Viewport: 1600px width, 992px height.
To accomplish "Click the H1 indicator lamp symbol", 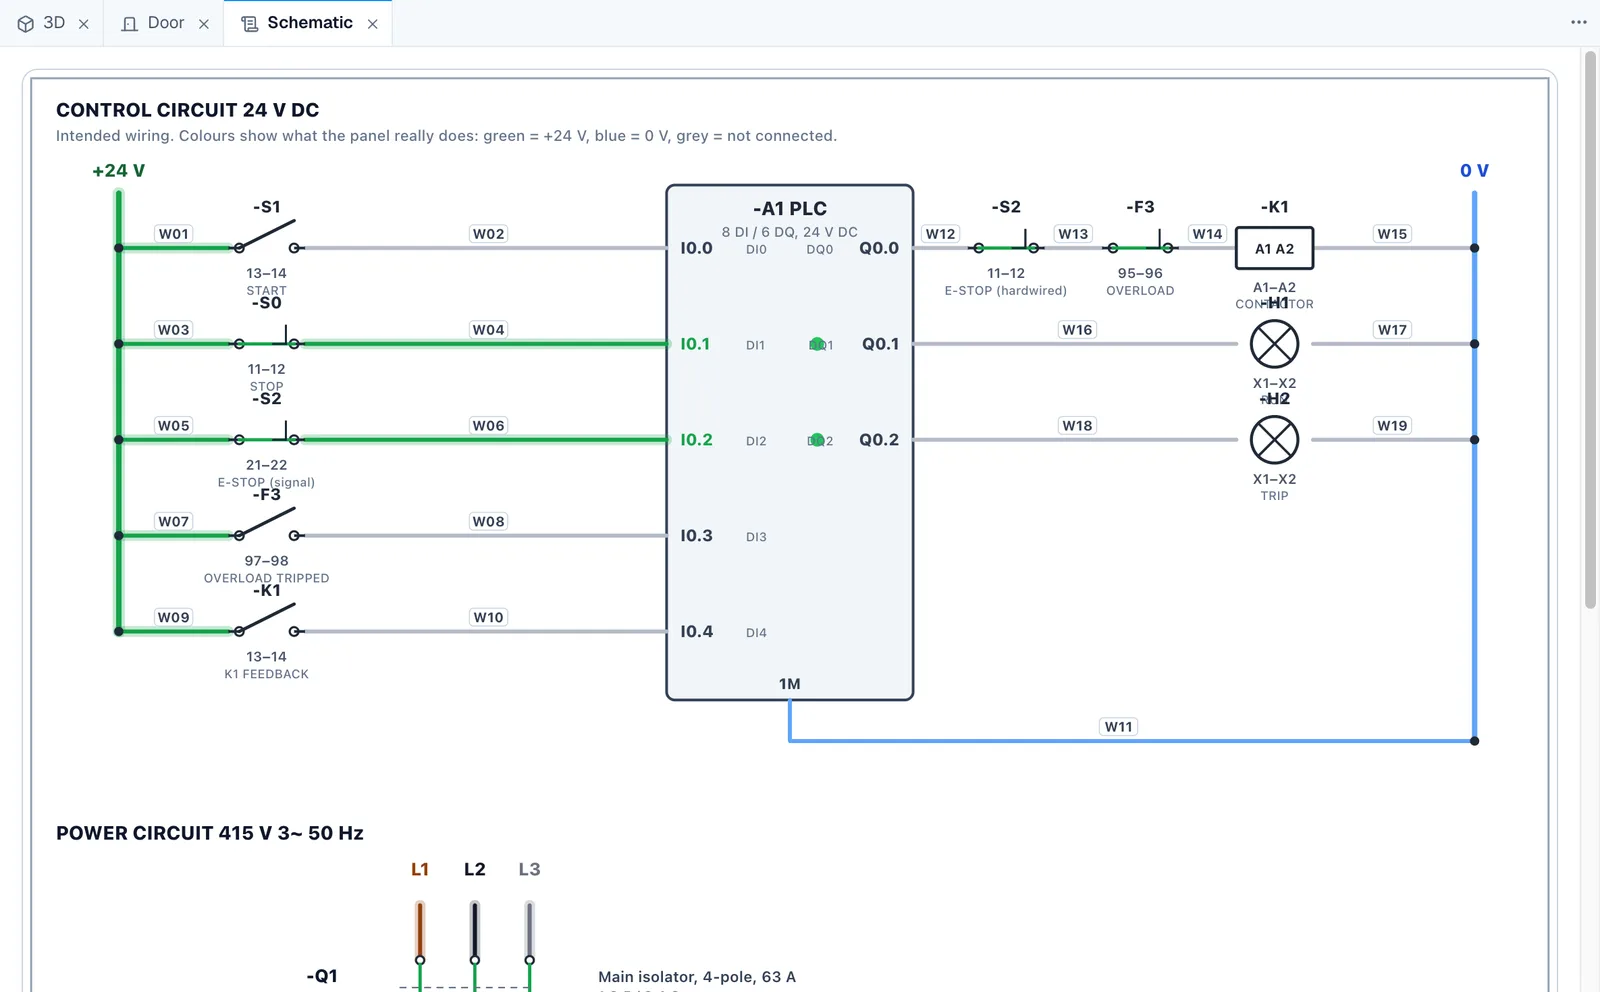I will 1275,344.
